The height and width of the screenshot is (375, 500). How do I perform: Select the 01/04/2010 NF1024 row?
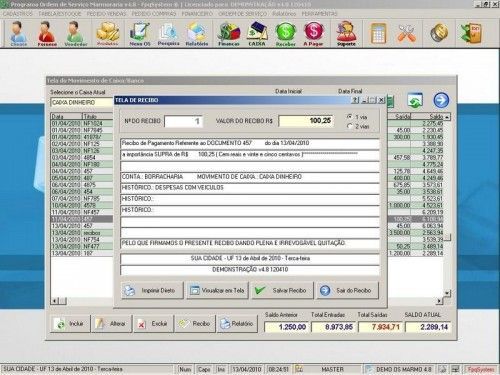pyautogui.click(x=82, y=123)
